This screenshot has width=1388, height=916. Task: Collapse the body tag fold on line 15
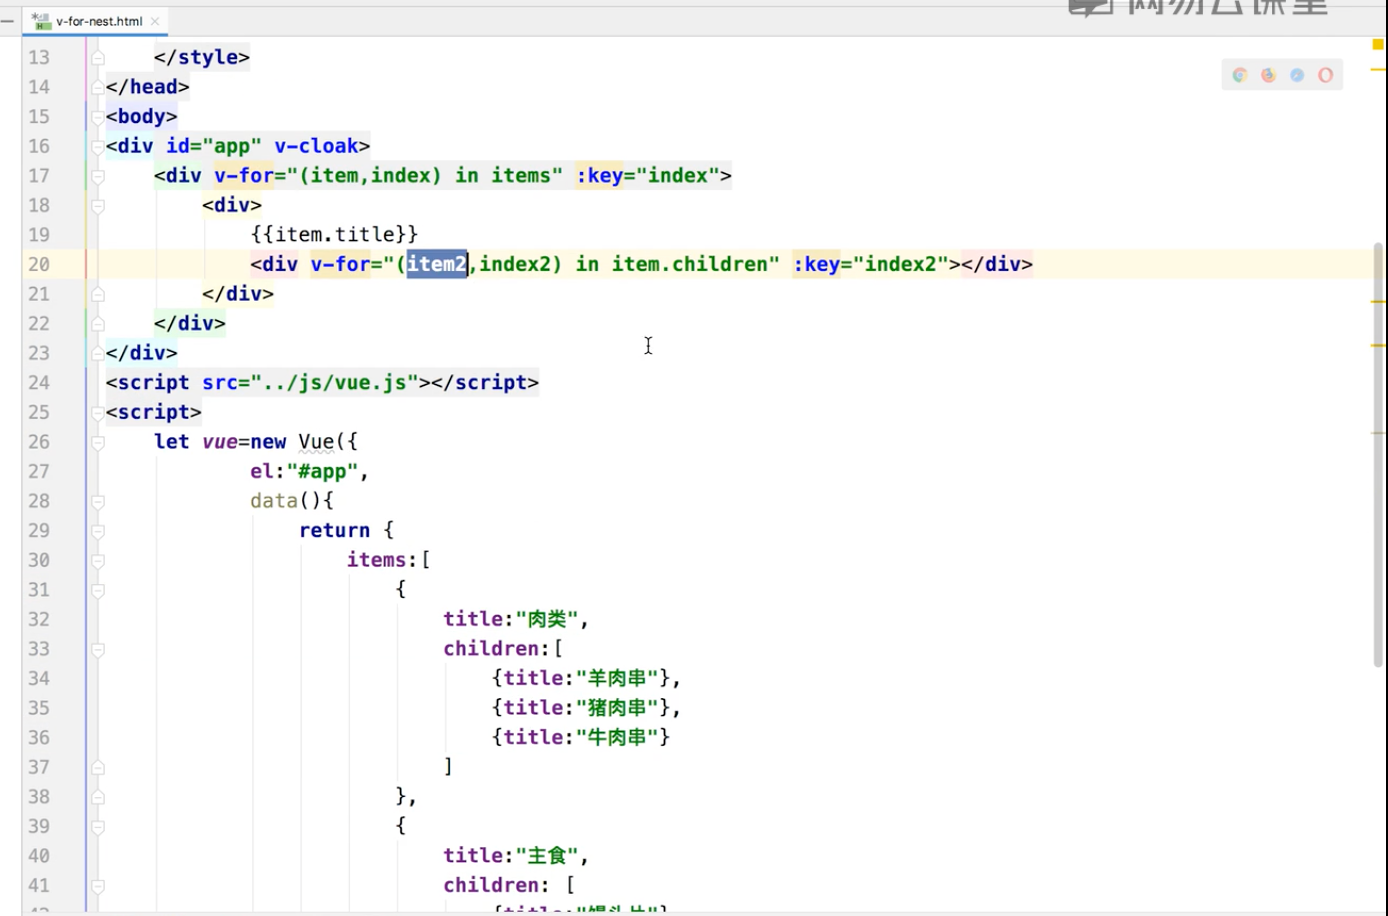(98, 117)
